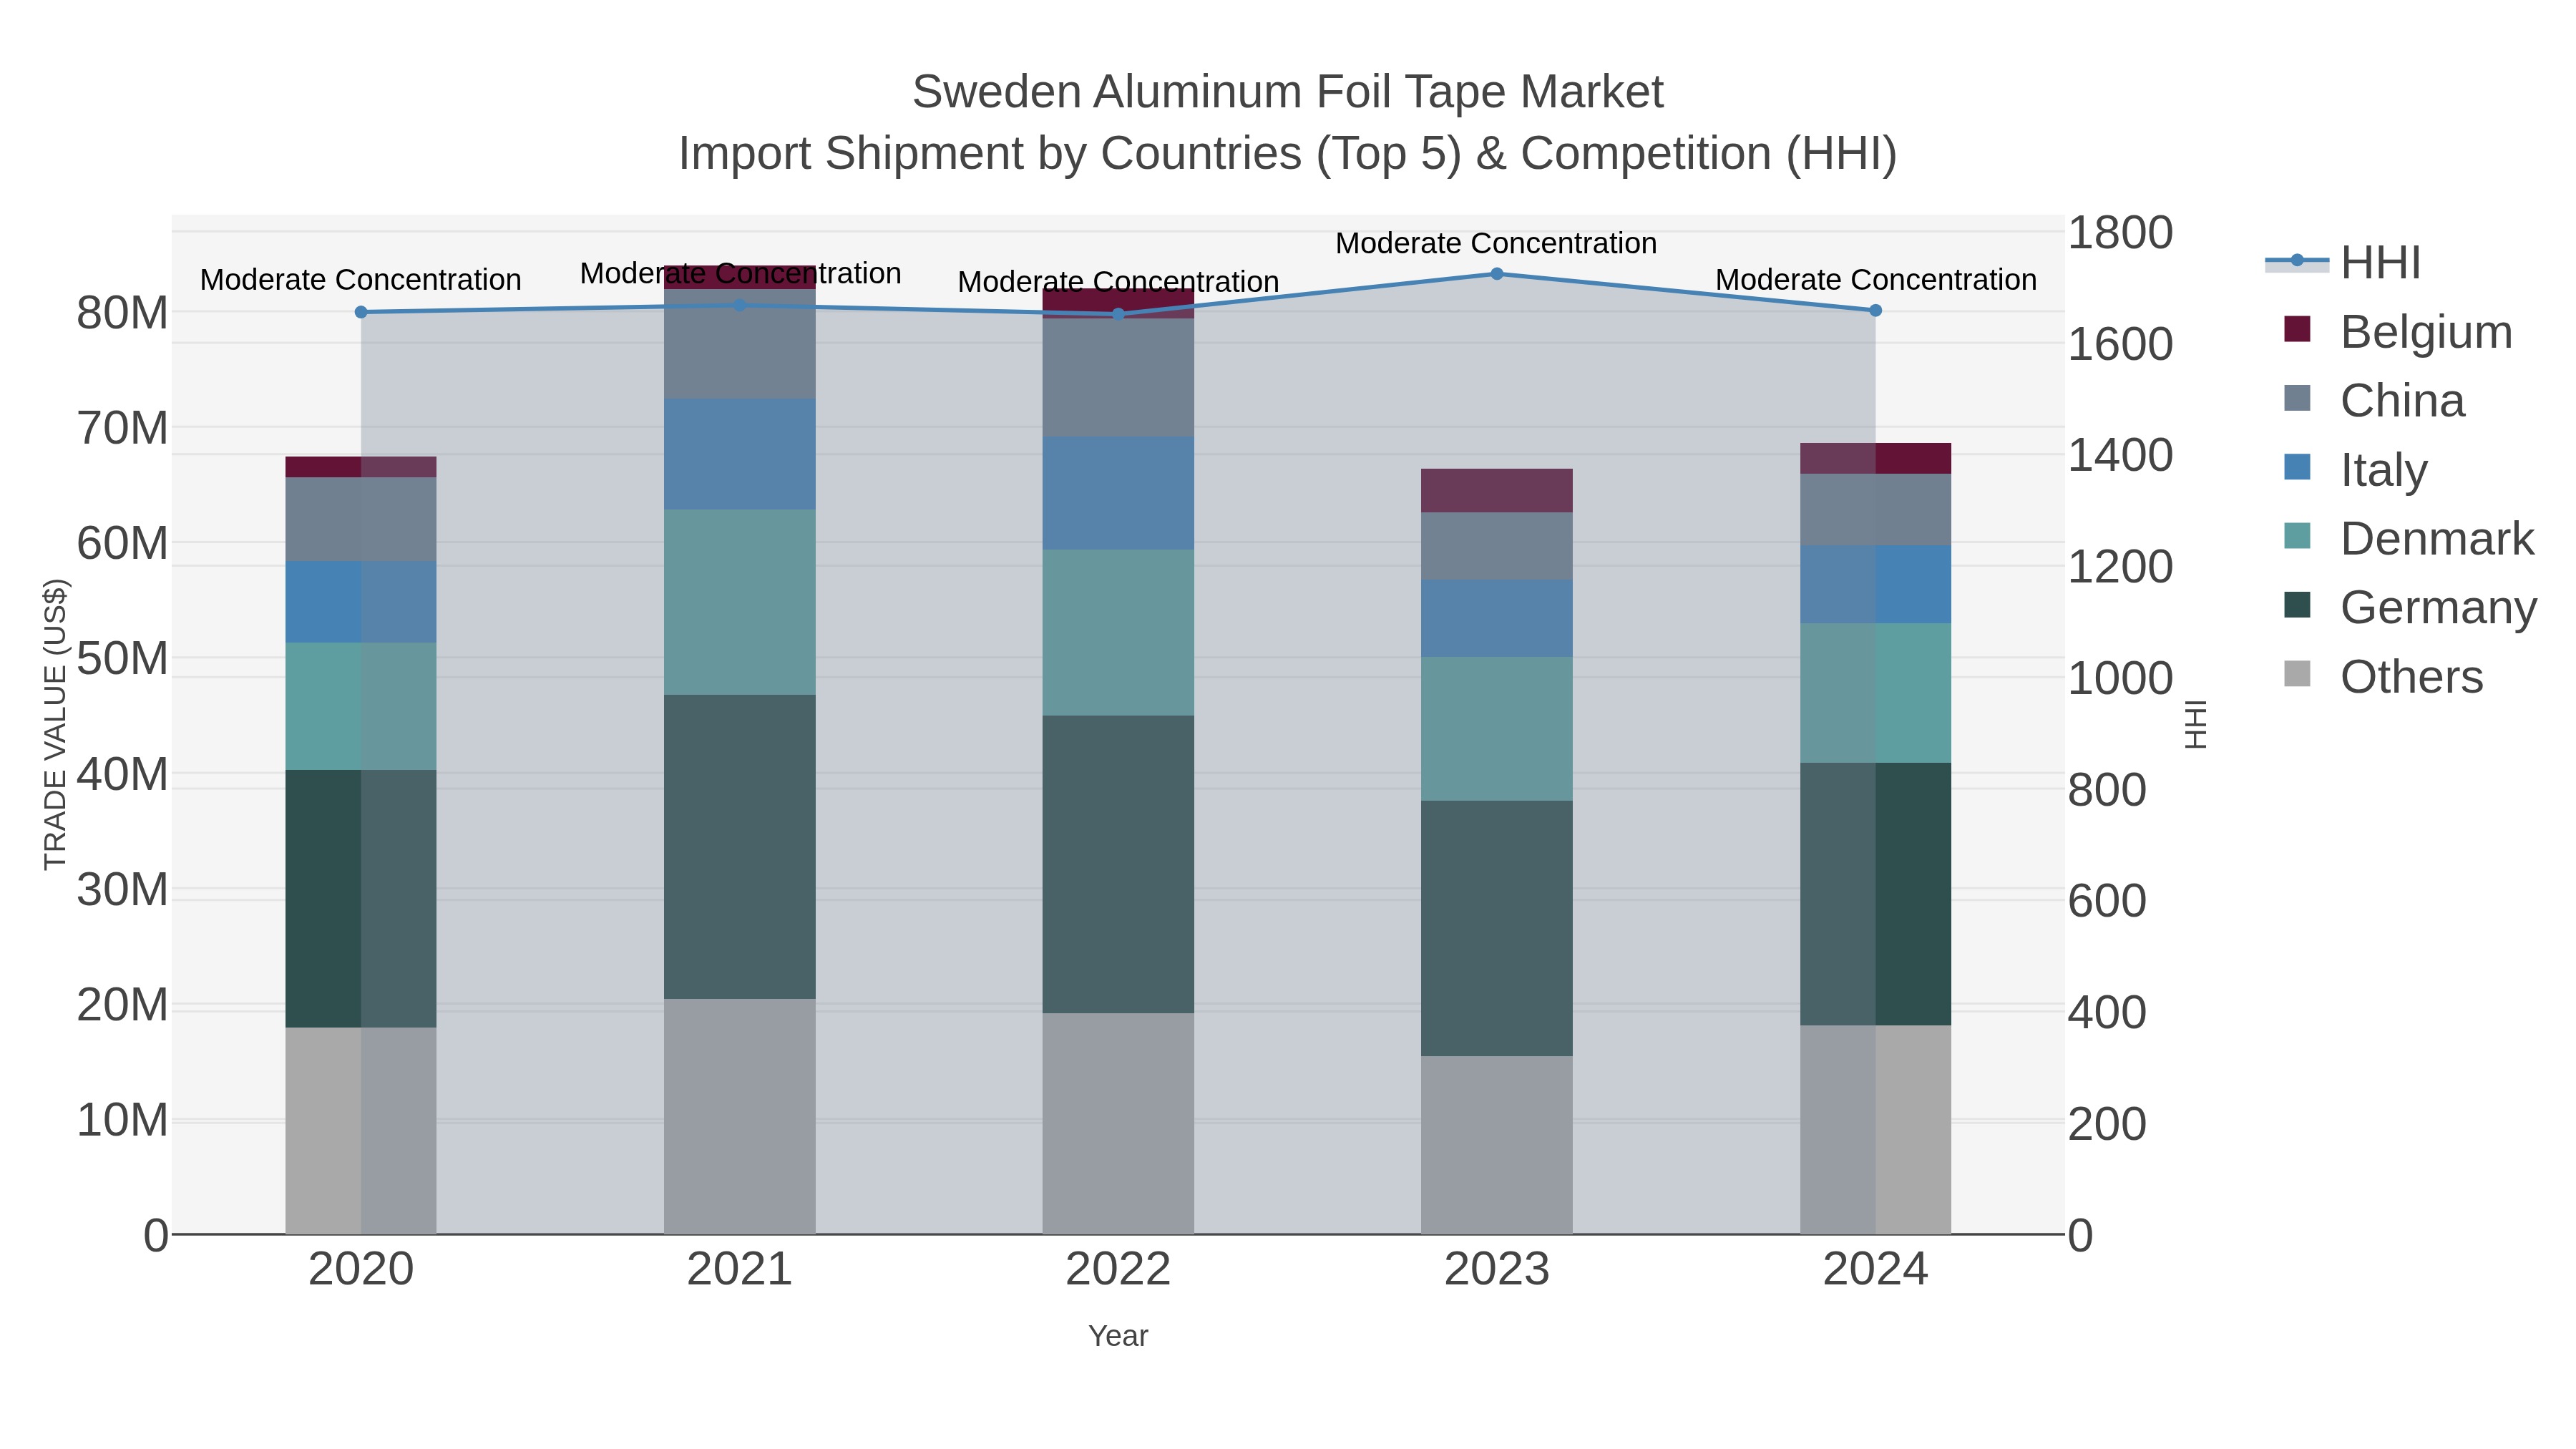Click the 2024 x-axis label

pos(1876,1270)
